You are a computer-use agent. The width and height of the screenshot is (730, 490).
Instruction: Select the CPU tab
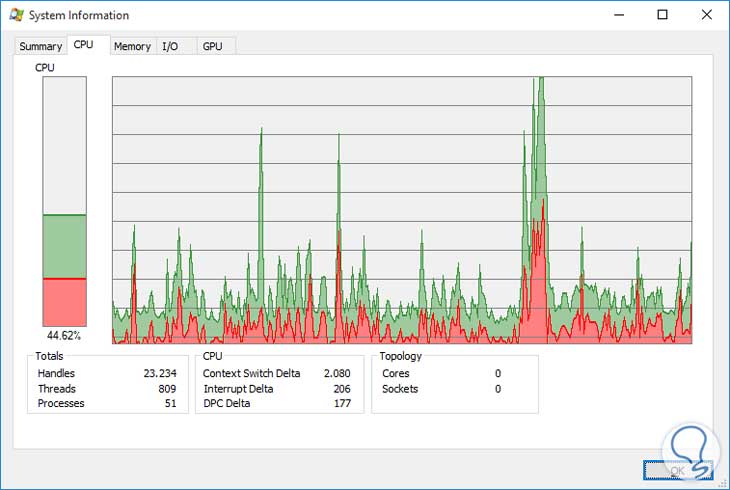(83, 45)
